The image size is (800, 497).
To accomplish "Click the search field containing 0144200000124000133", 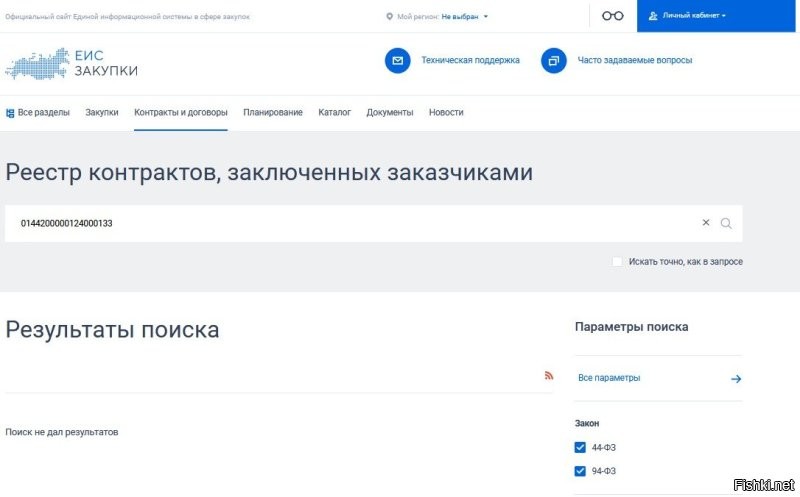I will tap(373, 223).
